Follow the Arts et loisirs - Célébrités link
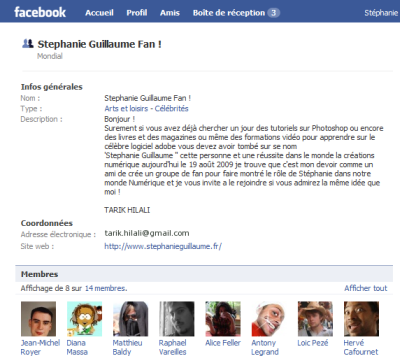 146,108
